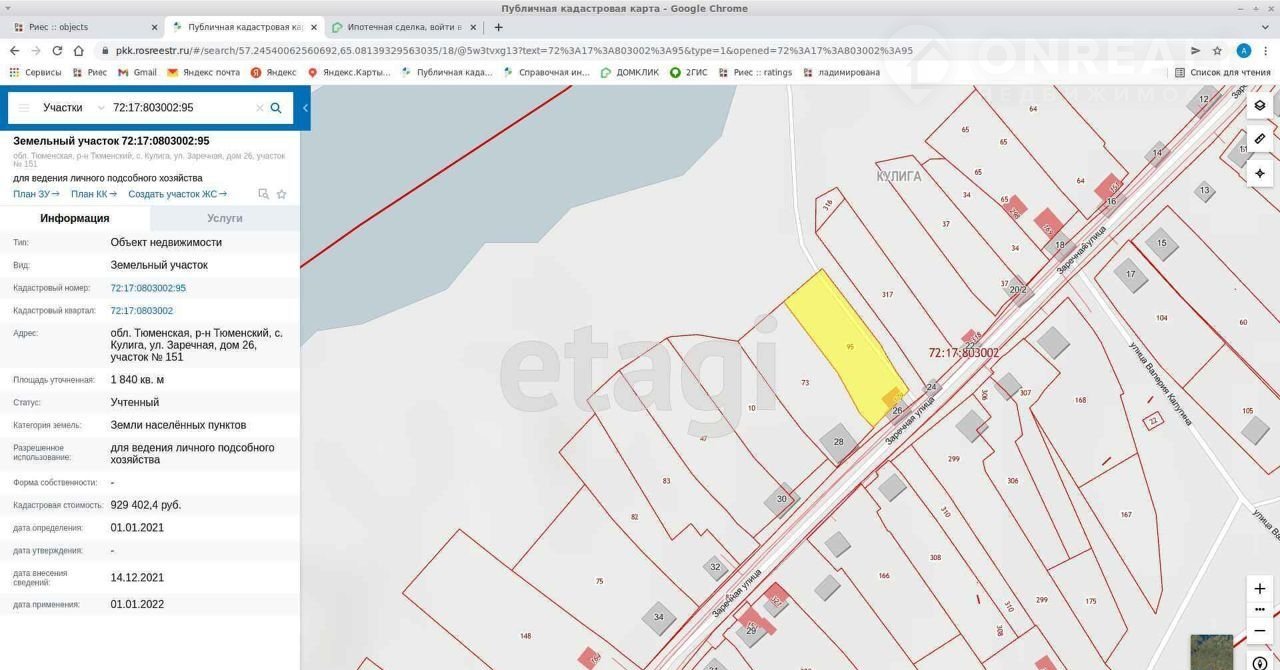This screenshot has width=1280, height=670.
Task: Click the crosshair coordinates tool
Action: pos(1259,173)
